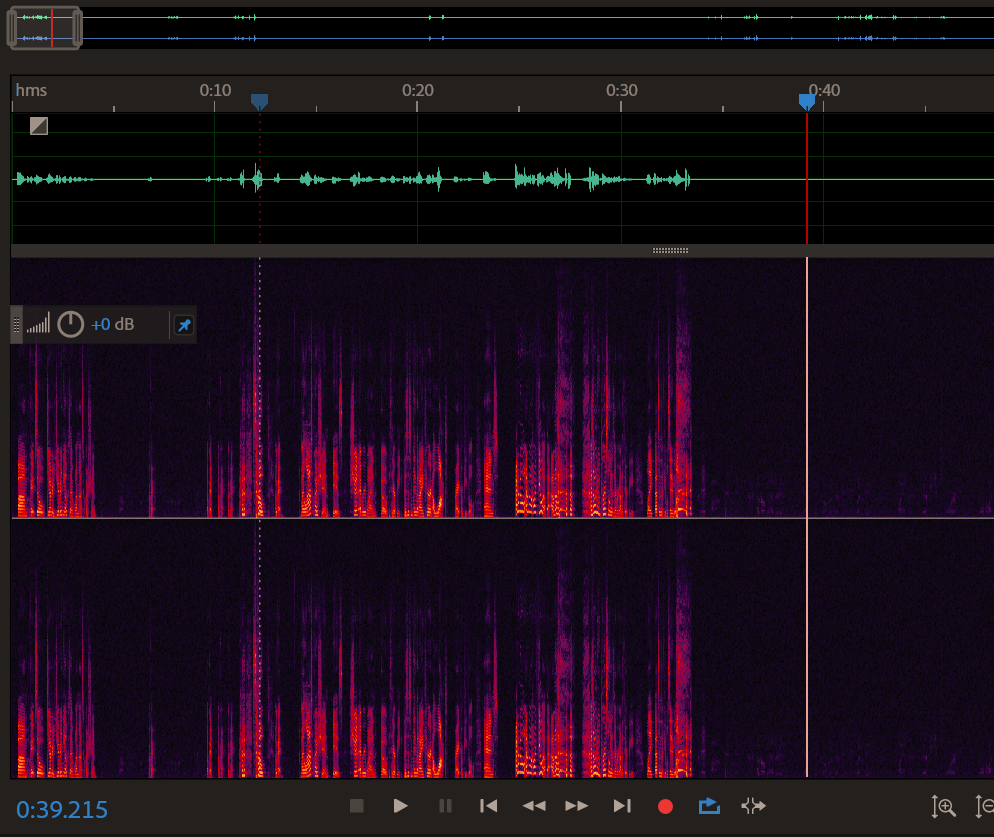Click the Skip to End transport icon
Image resolution: width=994 pixels, height=837 pixels.
(622, 806)
